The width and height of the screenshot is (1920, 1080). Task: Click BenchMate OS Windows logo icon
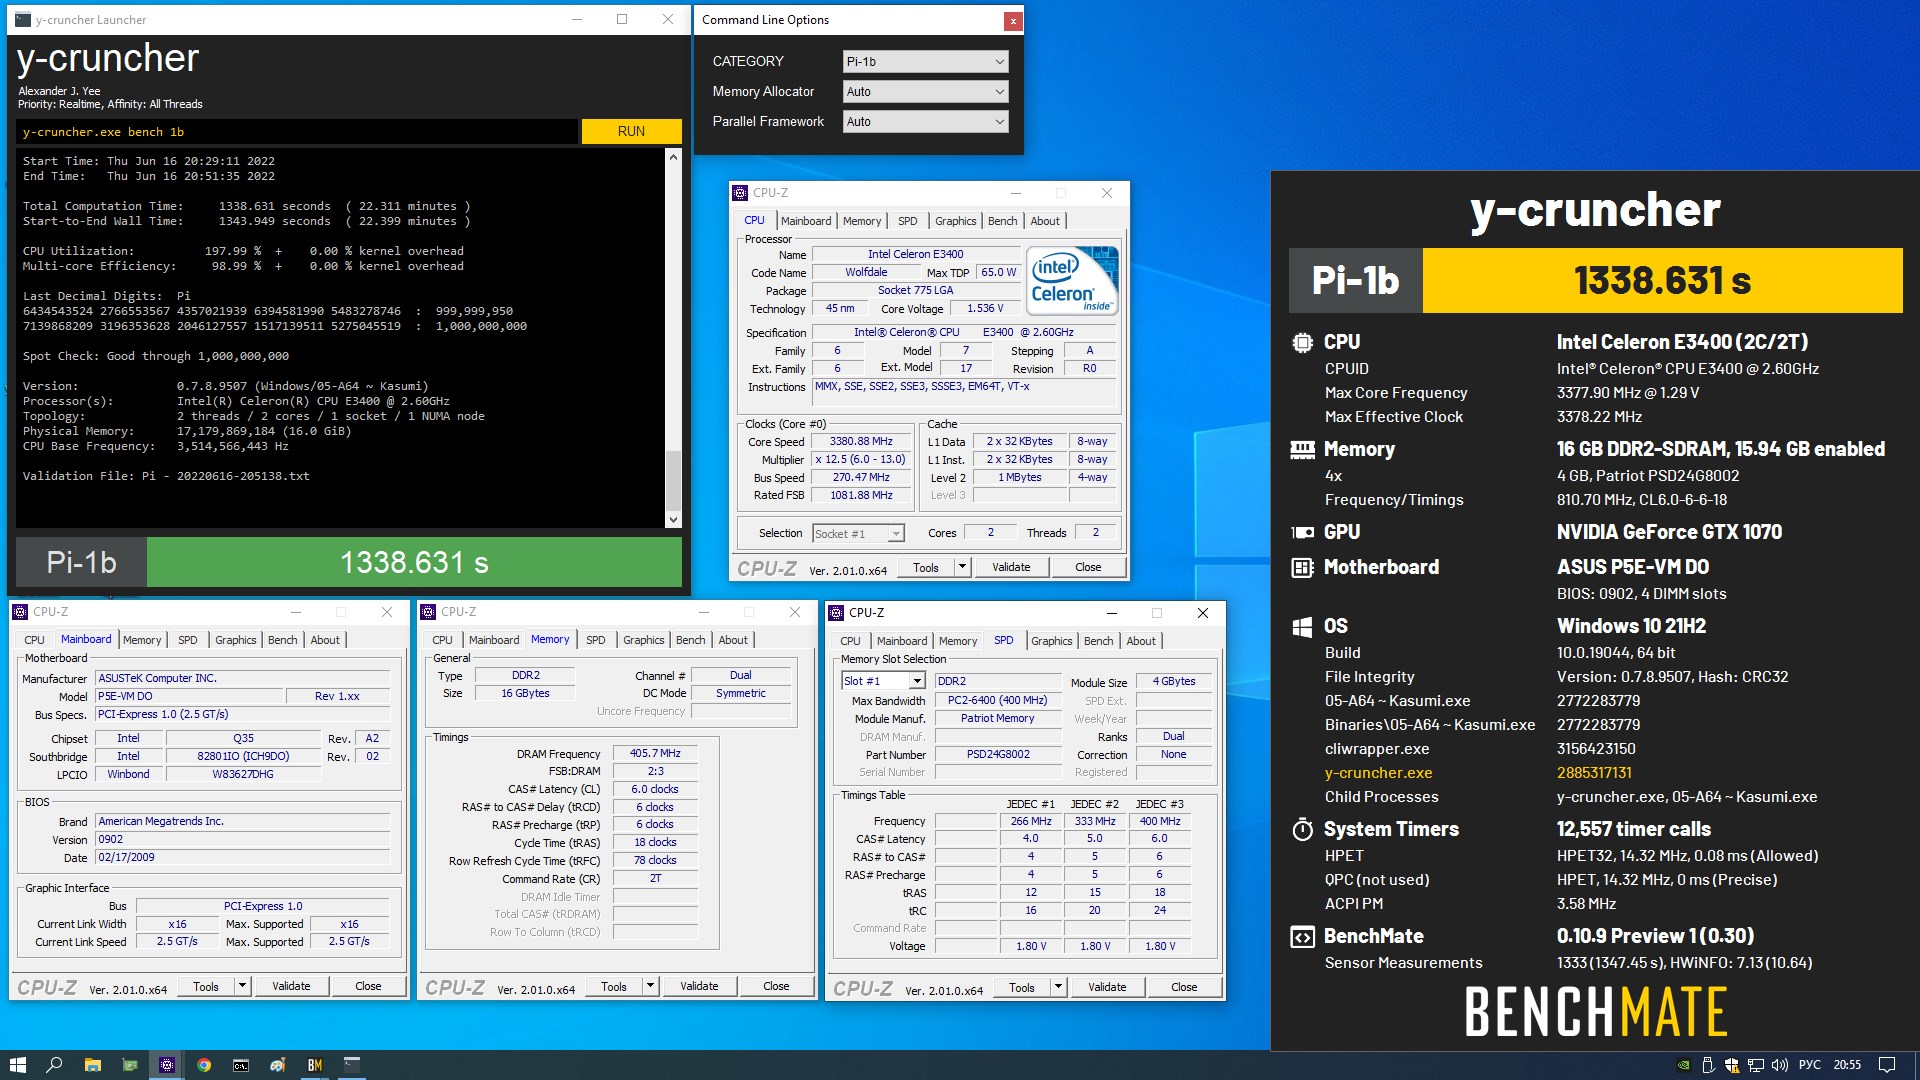1302,627
